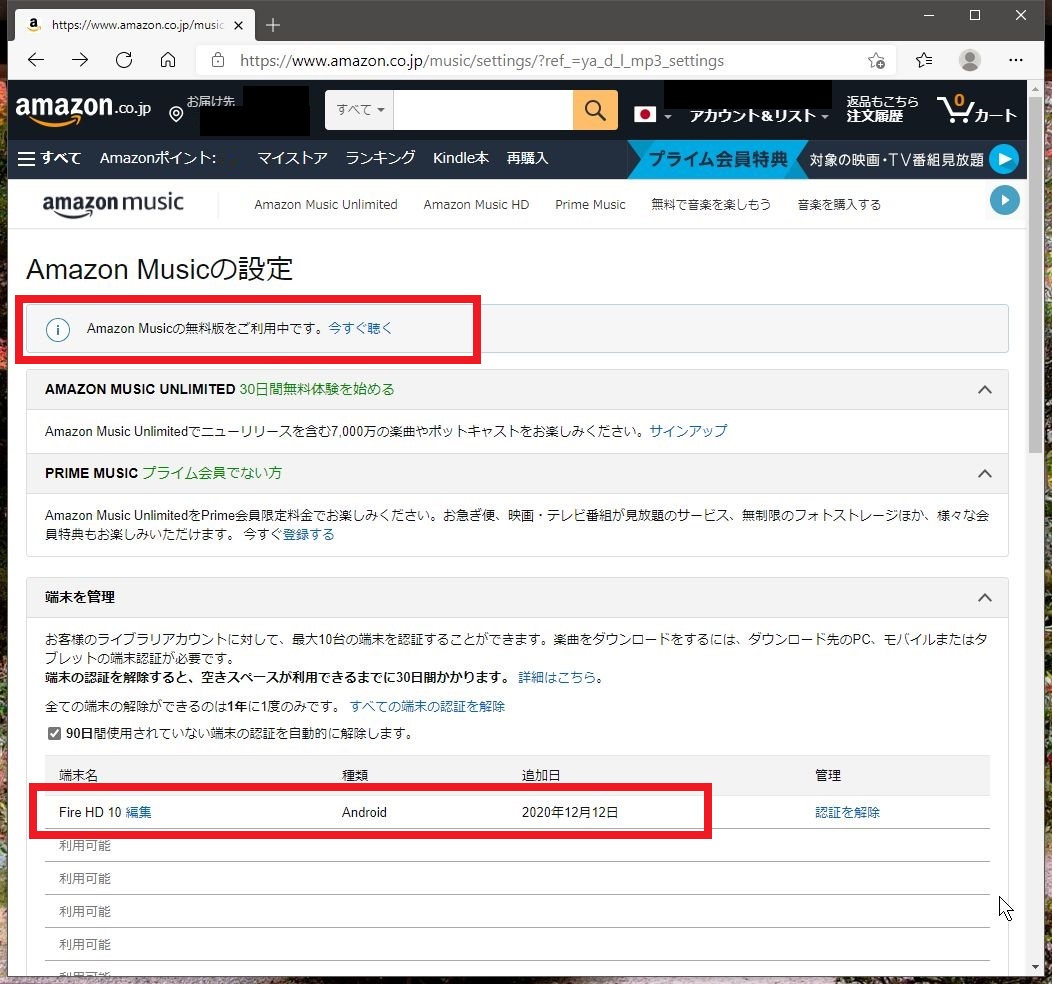Add this page to favorites star icon
This screenshot has width=1052, height=984.
tap(876, 61)
